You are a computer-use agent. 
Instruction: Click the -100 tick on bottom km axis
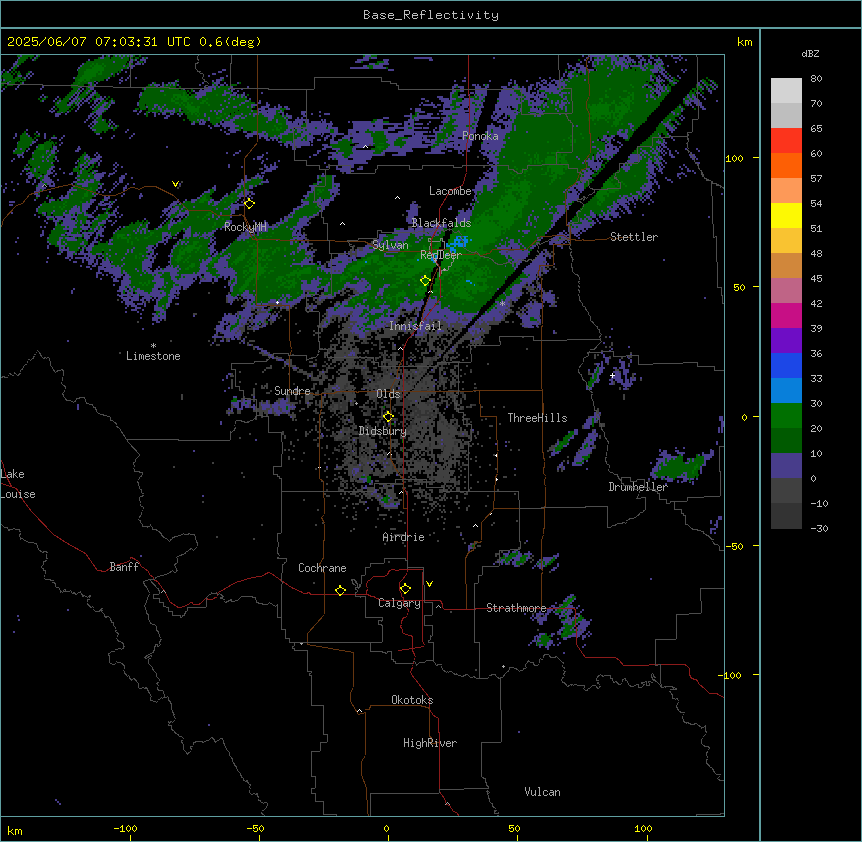coord(125,828)
